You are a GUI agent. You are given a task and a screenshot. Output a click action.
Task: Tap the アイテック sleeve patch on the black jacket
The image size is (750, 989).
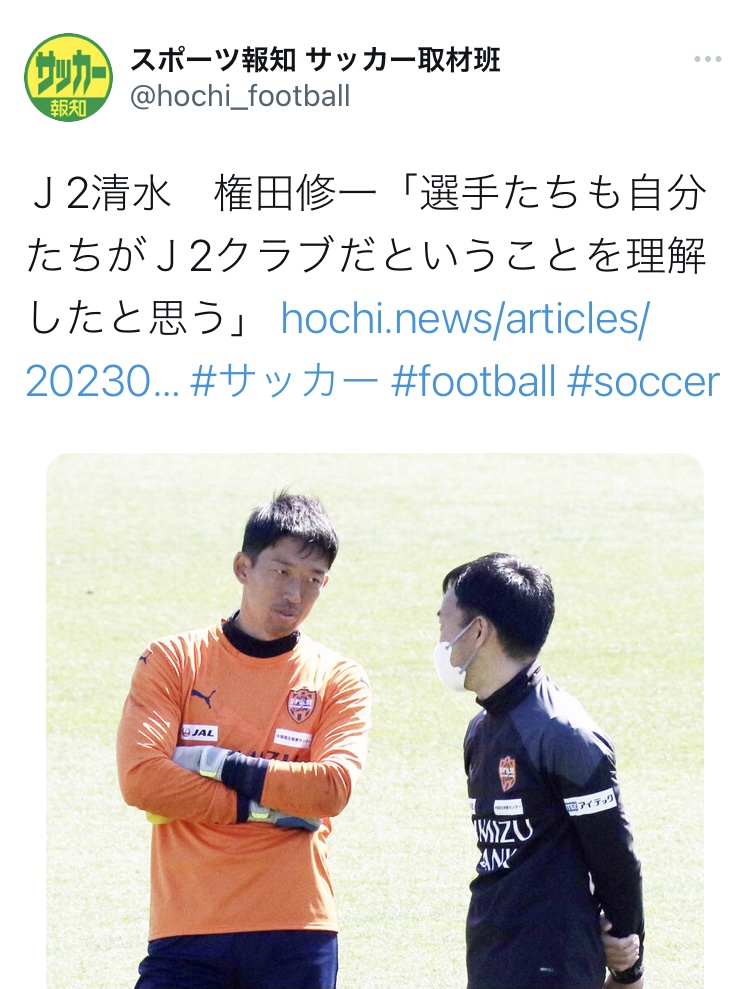pyautogui.click(x=590, y=802)
